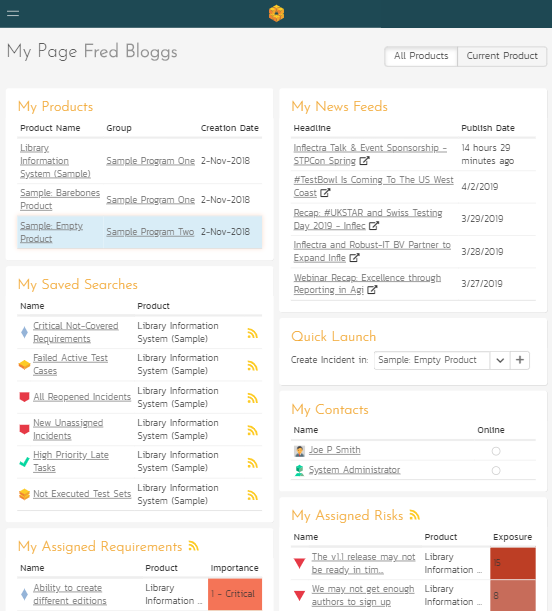
Task: Expand the Create Incident product dropdown arrow
Action: pyautogui.click(x=500, y=360)
